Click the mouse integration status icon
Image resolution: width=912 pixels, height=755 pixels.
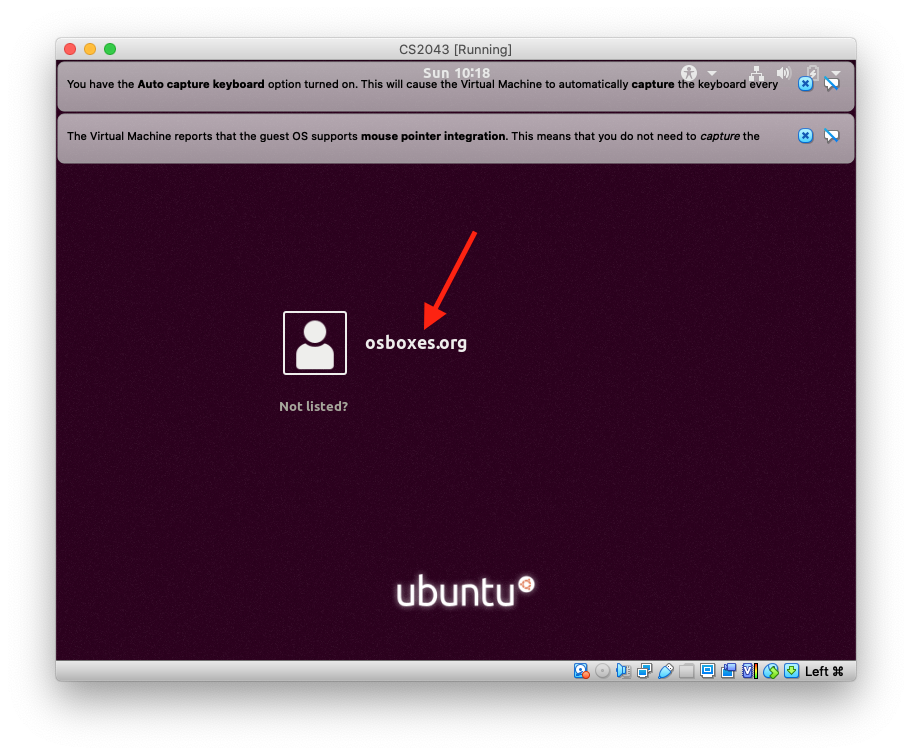click(x=770, y=671)
